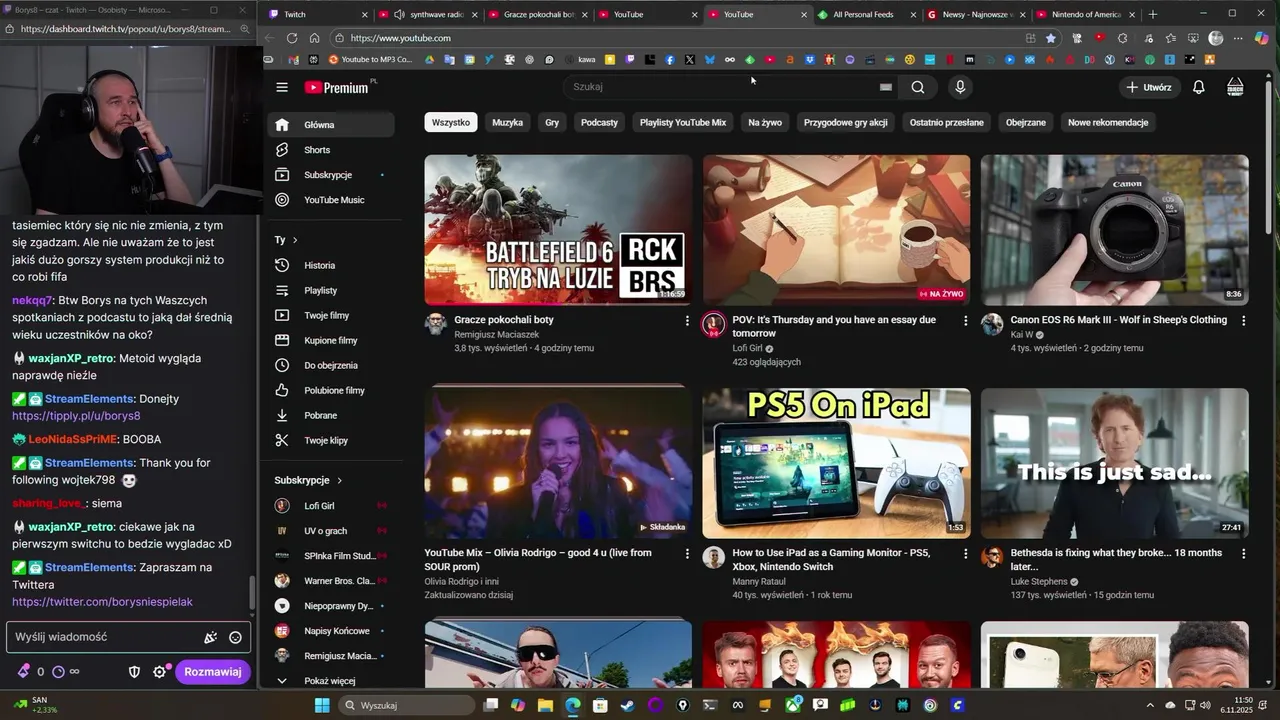The height and width of the screenshot is (720, 1280).
Task: Open Twoje filmy in the sidebar
Action: point(330,315)
